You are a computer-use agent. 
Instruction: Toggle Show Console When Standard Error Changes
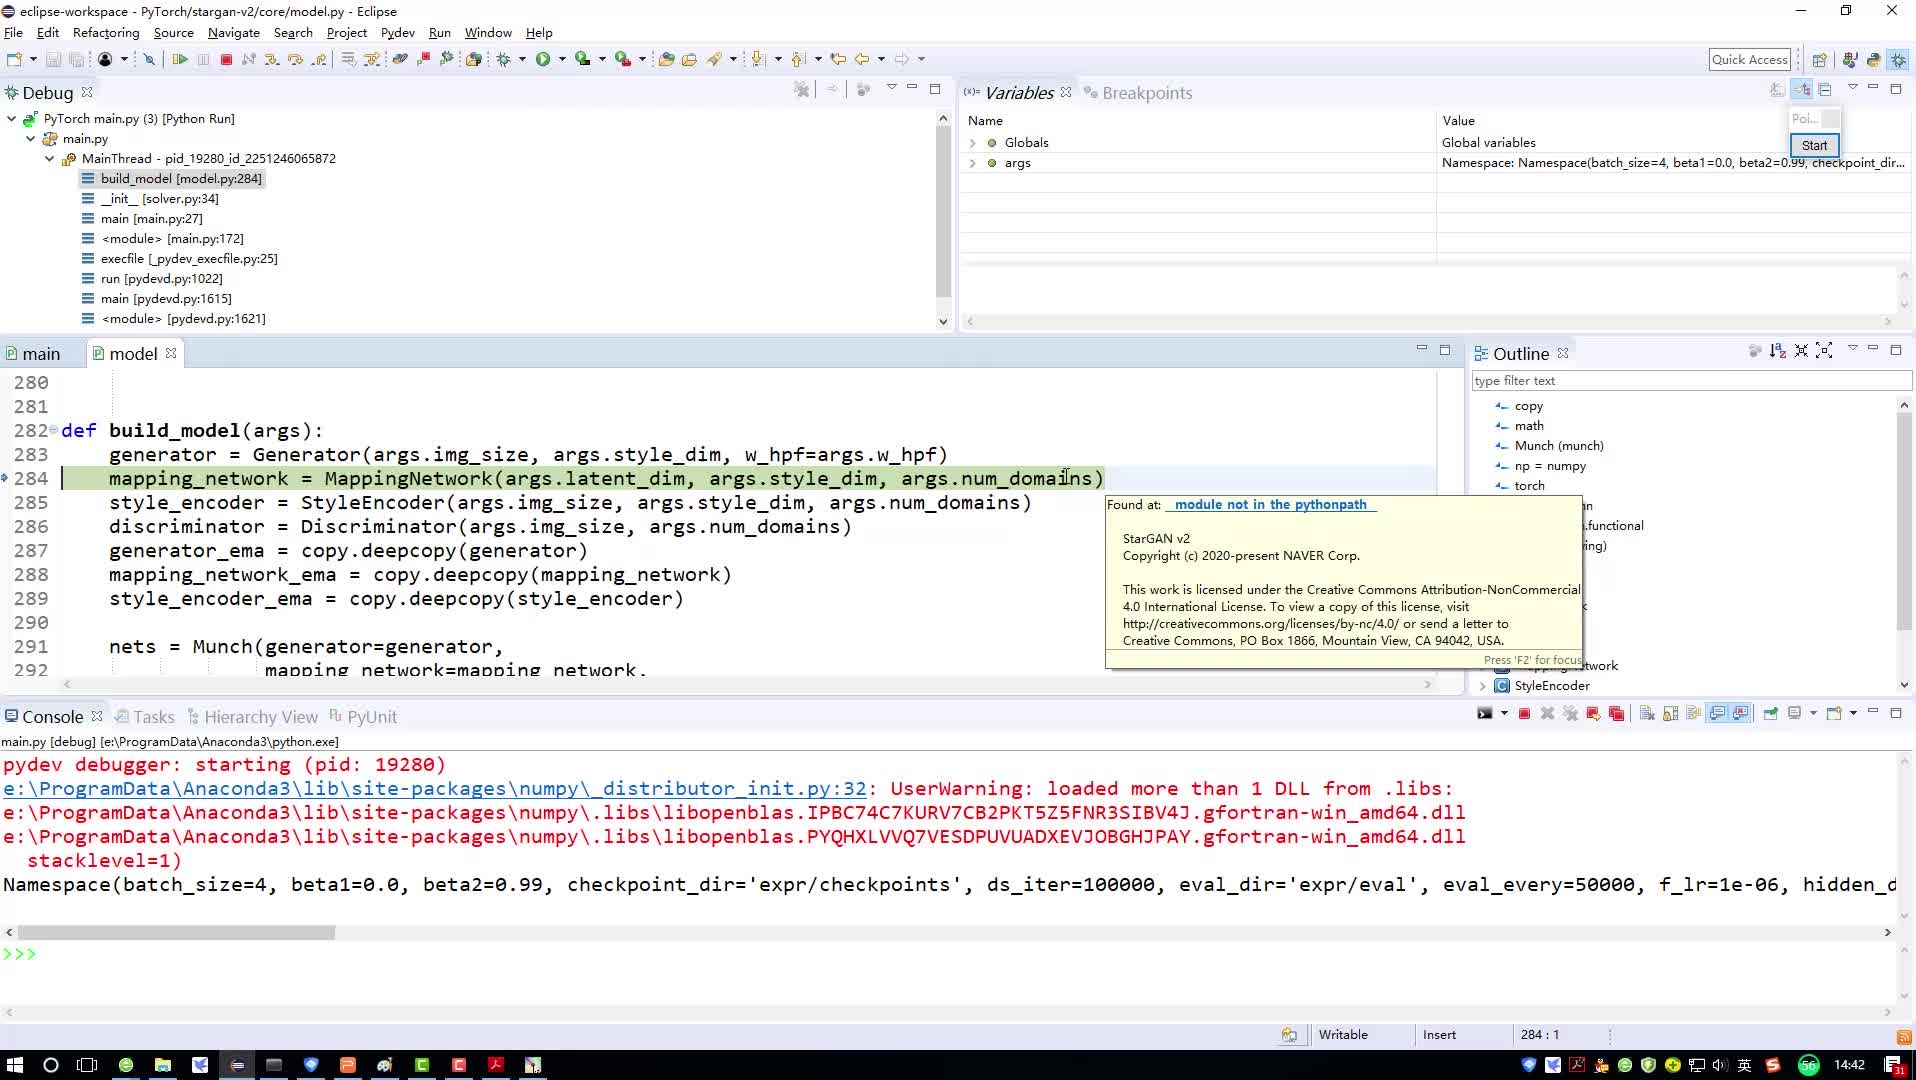click(x=1741, y=714)
